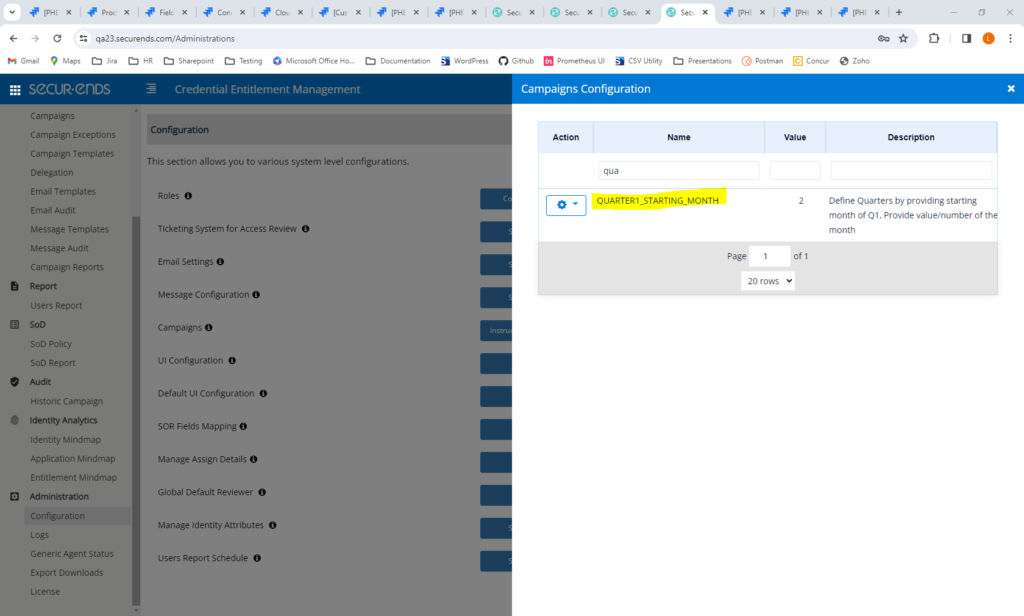Click the Roles info icon
Viewport: 1024px width, 616px height.
(x=188, y=196)
